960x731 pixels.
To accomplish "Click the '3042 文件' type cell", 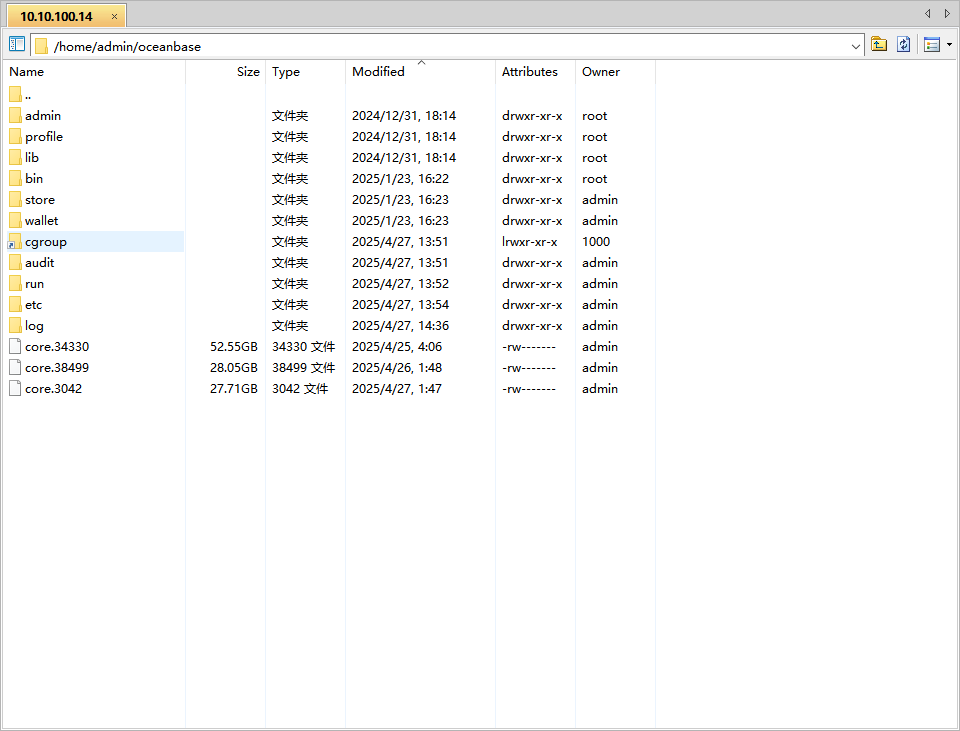I will click(300, 388).
